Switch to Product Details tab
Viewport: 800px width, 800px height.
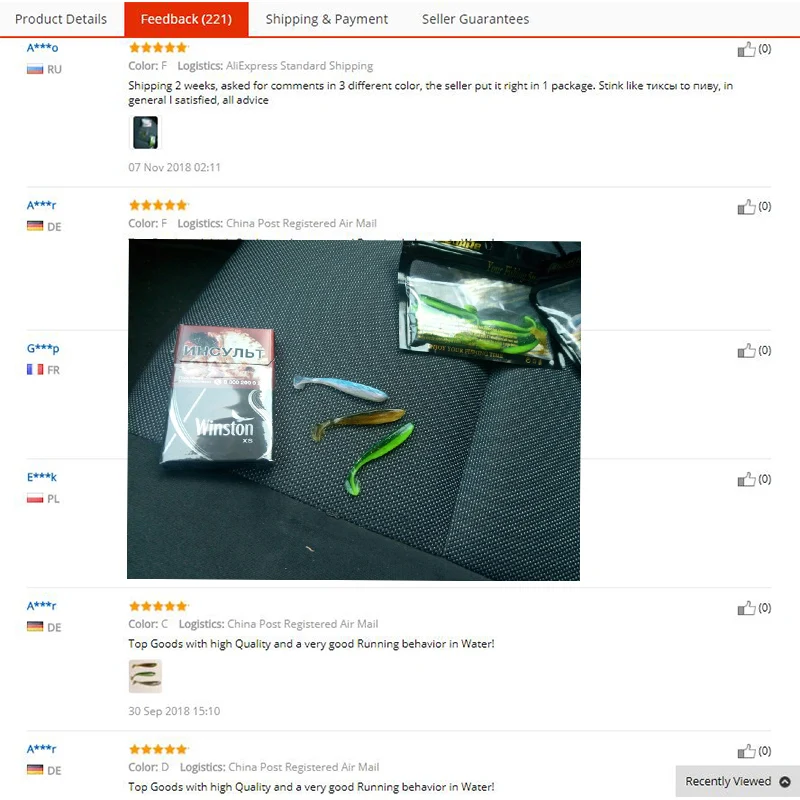(61, 19)
